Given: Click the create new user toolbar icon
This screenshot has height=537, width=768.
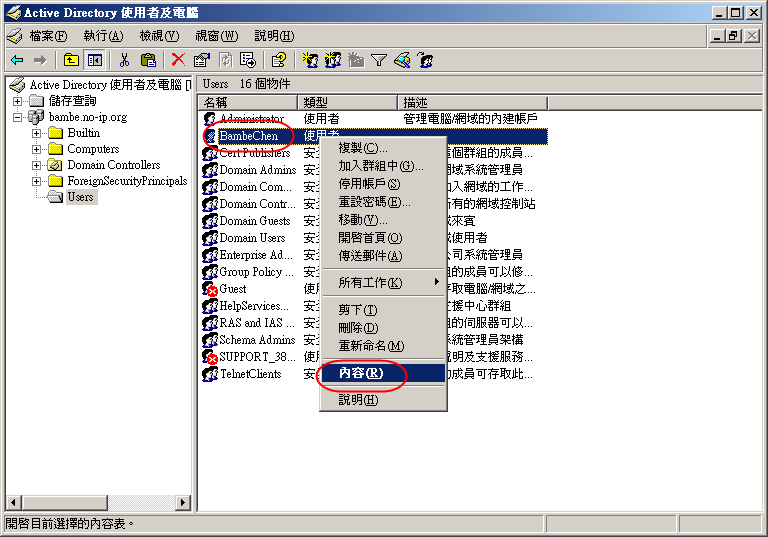Looking at the screenshot, I should (x=310, y=60).
